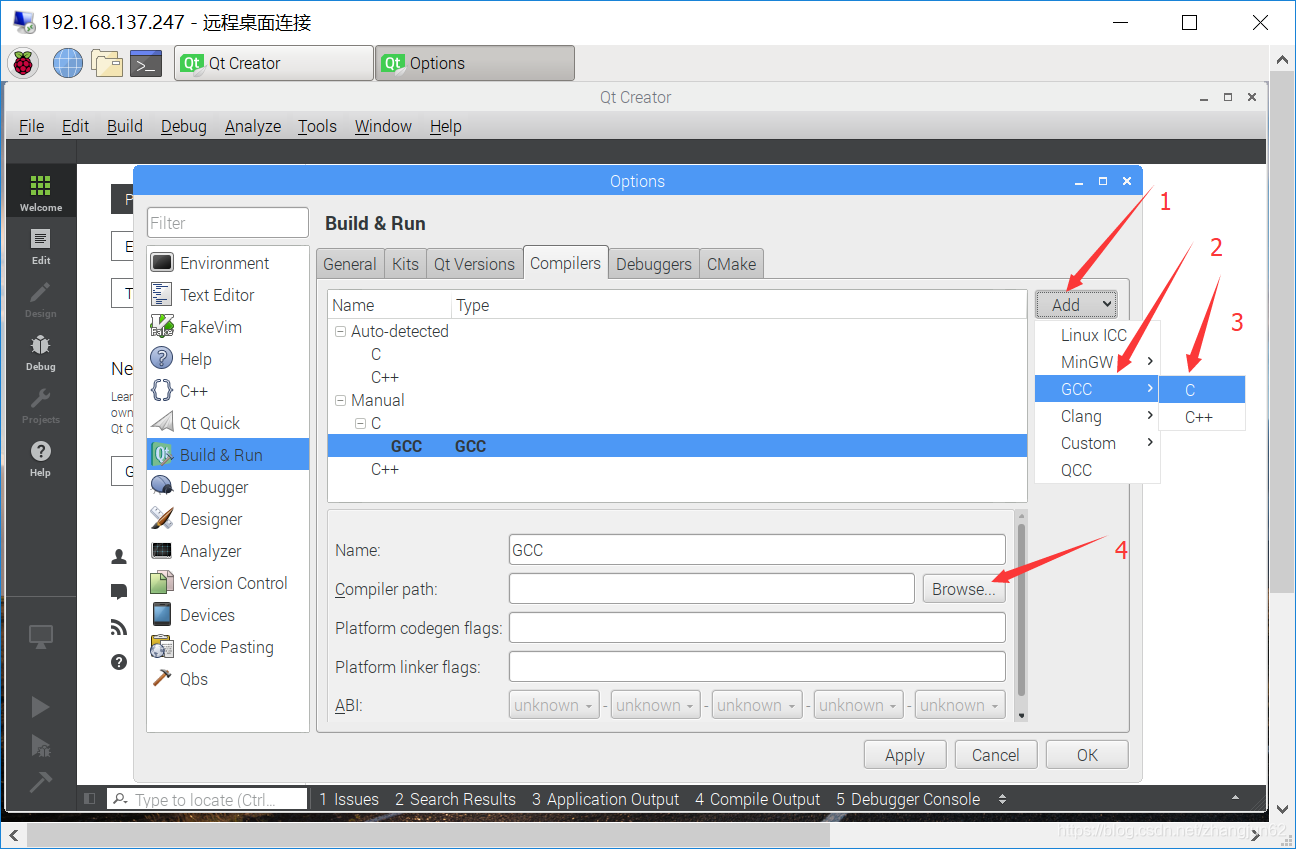Switch to the Options taskbar window
1296x849 pixels.
(475, 63)
